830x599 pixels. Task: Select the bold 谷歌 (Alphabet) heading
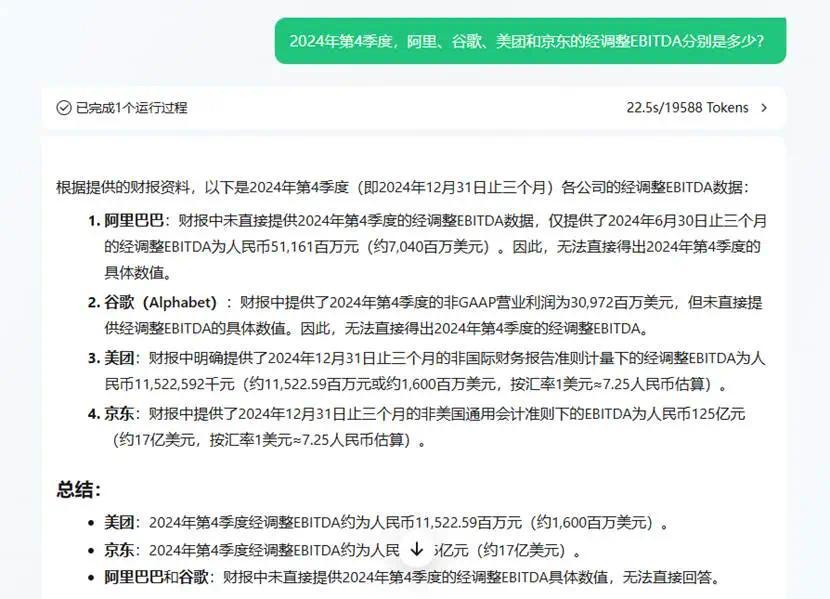pyautogui.click(x=160, y=303)
